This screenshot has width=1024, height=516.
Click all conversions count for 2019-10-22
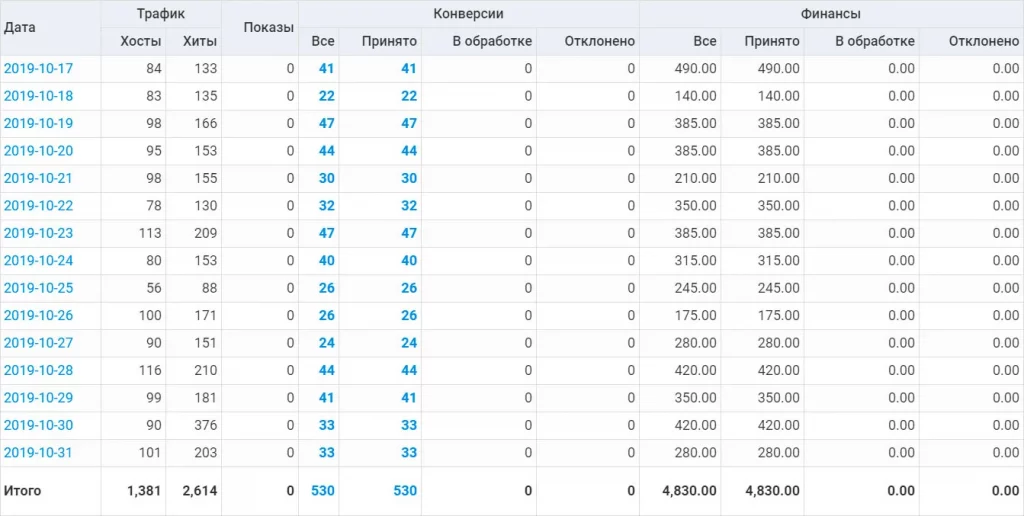(326, 206)
